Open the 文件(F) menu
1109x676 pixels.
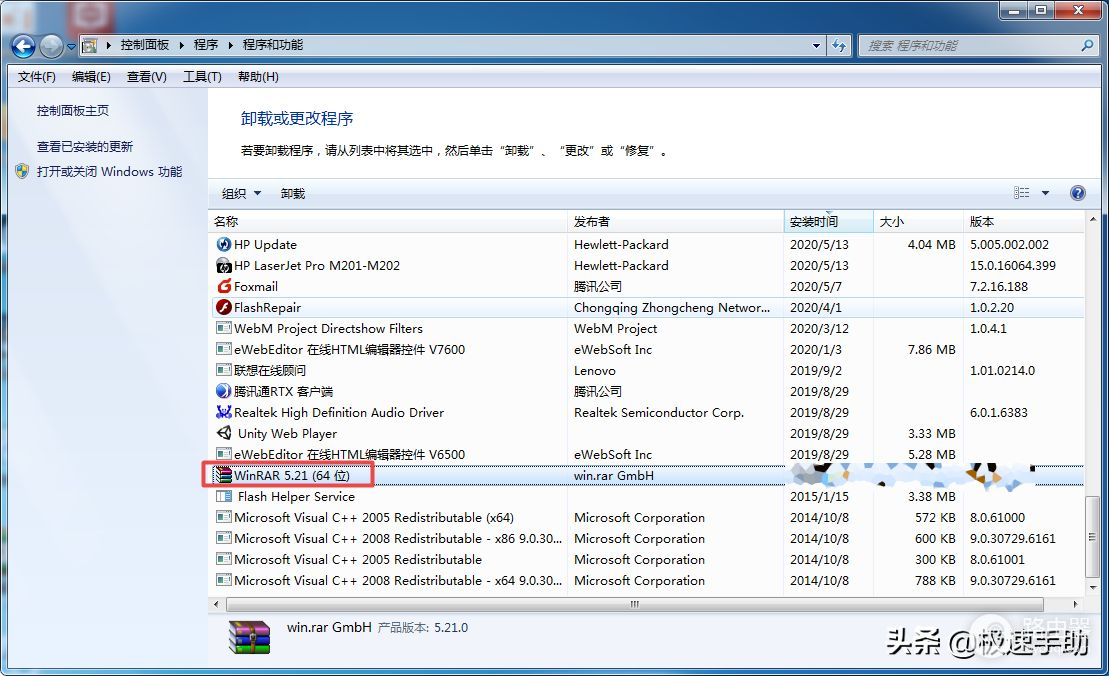[37, 77]
